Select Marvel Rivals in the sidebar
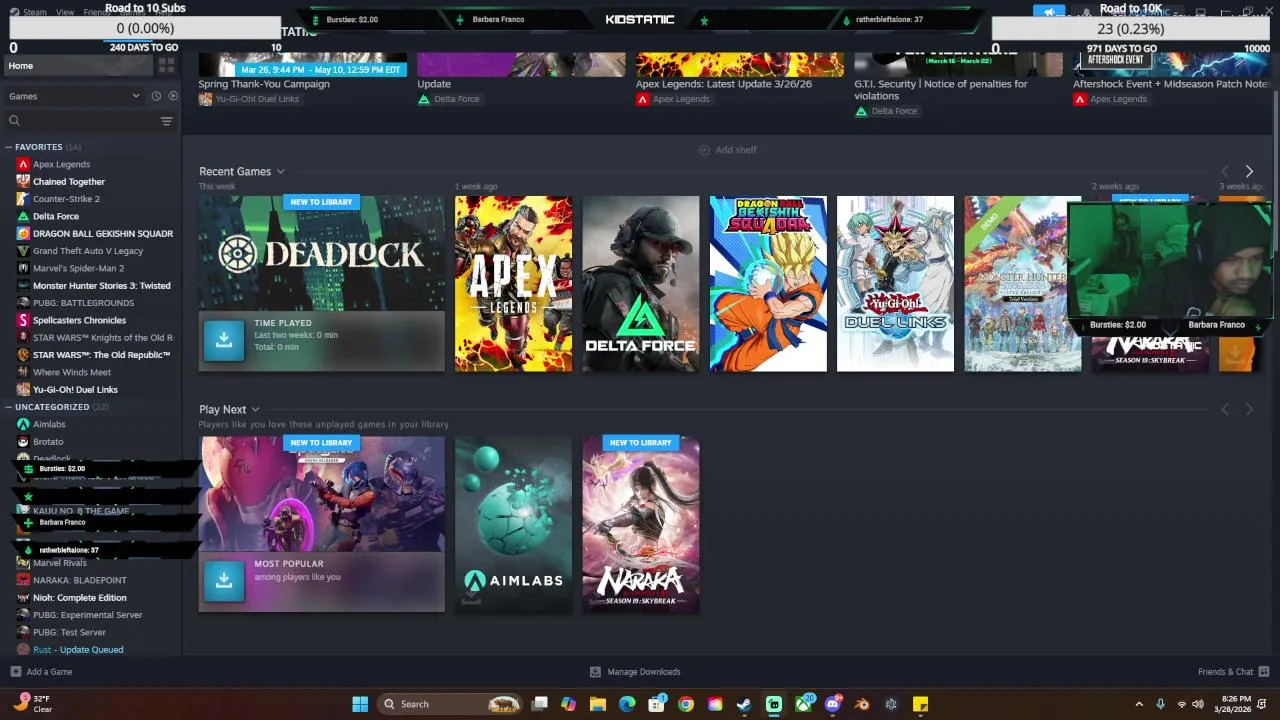Image resolution: width=1280 pixels, height=720 pixels. [x=59, y=563]
